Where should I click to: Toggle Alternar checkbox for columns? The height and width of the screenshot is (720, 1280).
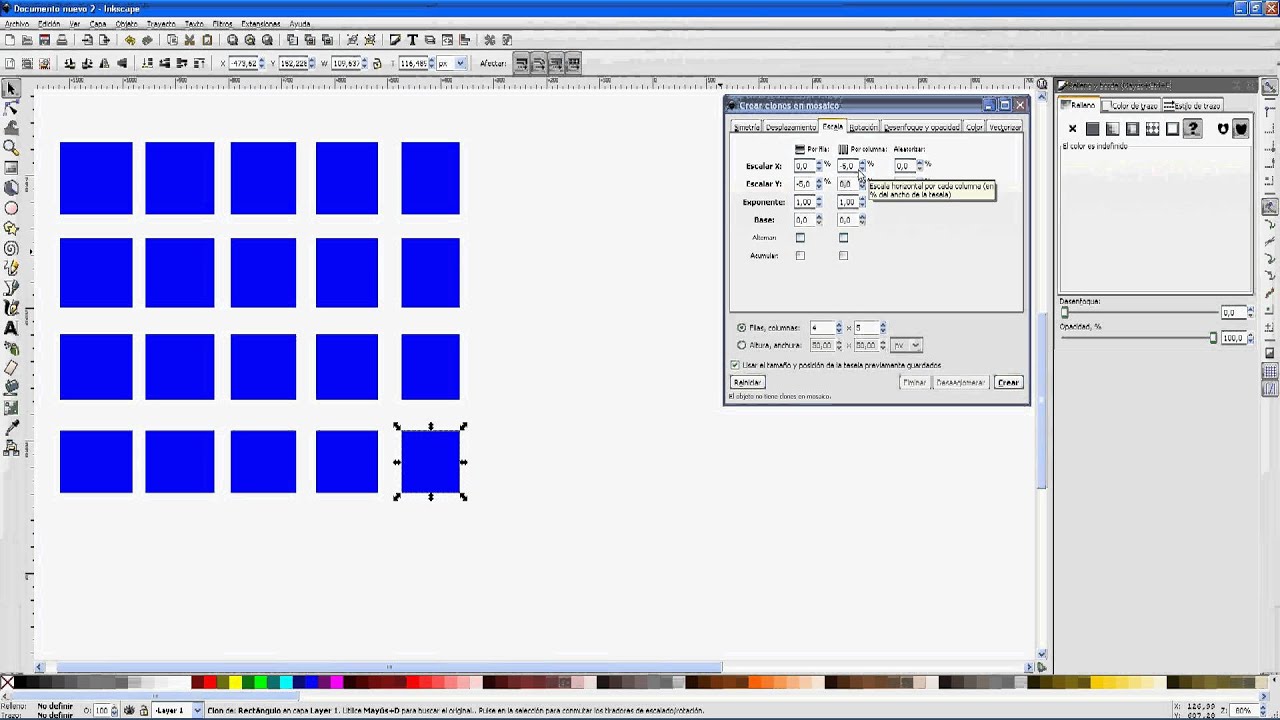click(x=843, y=238)
